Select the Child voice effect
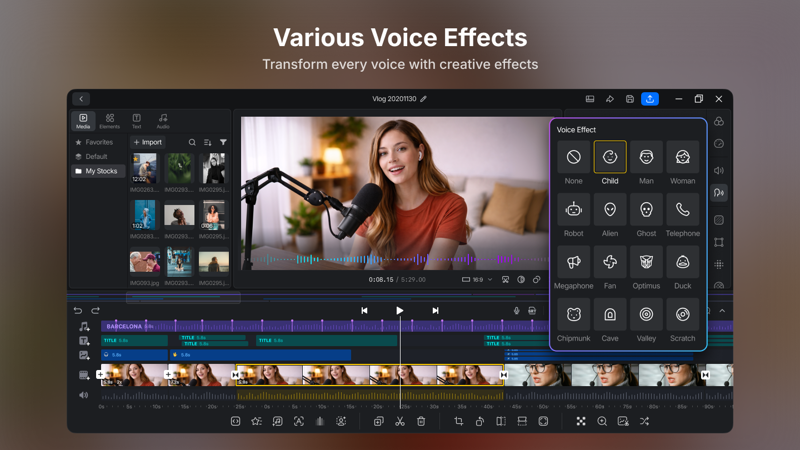The width and height of the screenshot is (800, 450). [610, 157]
